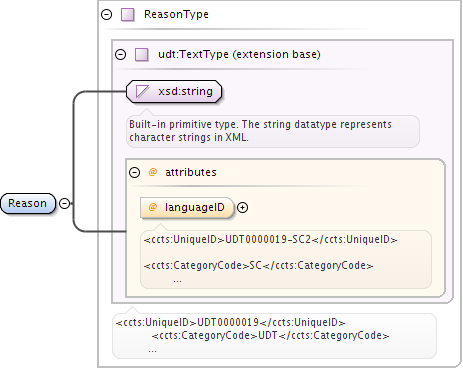463x369 pixels.
Task: Click the xsd:string built-in type description
Action: tap(260, 131)
